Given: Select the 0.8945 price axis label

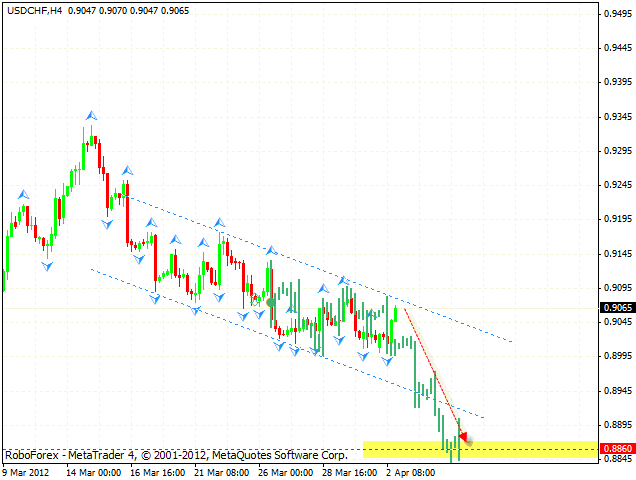Looking at the screenshot, I should pyautogui.click(x=616, y=390).
